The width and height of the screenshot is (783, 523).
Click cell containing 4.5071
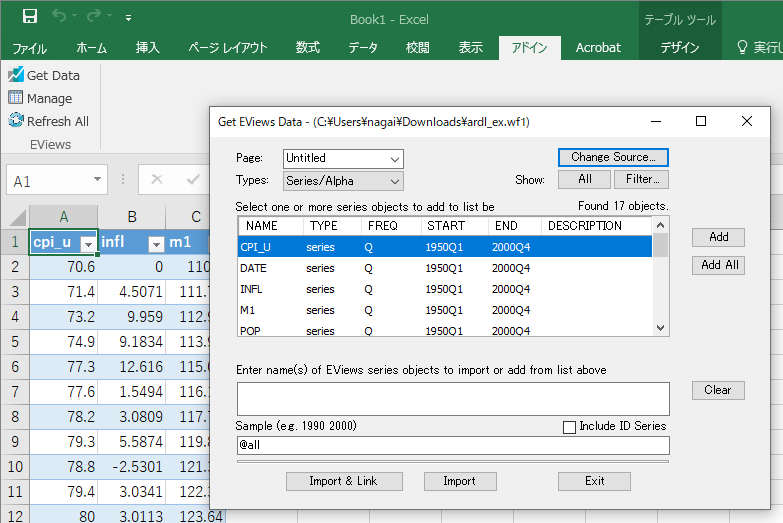point(131,292)
